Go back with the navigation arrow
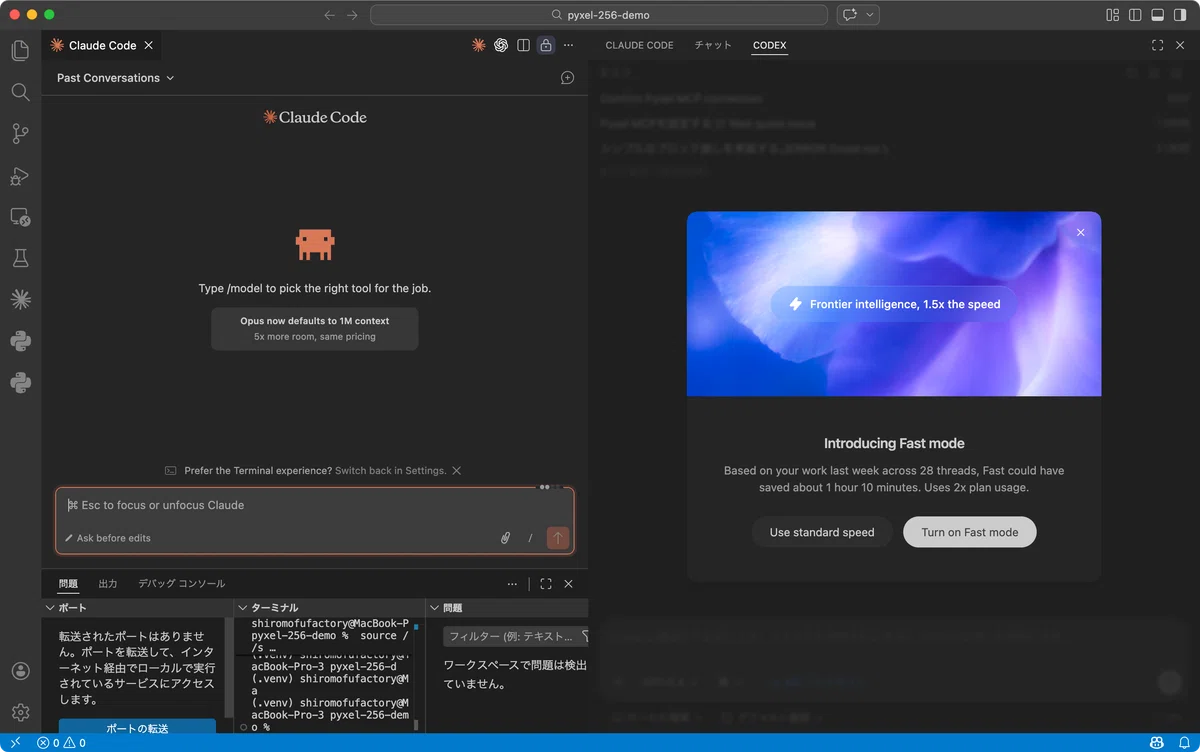The image size is (1200, 752). (330, 15)
